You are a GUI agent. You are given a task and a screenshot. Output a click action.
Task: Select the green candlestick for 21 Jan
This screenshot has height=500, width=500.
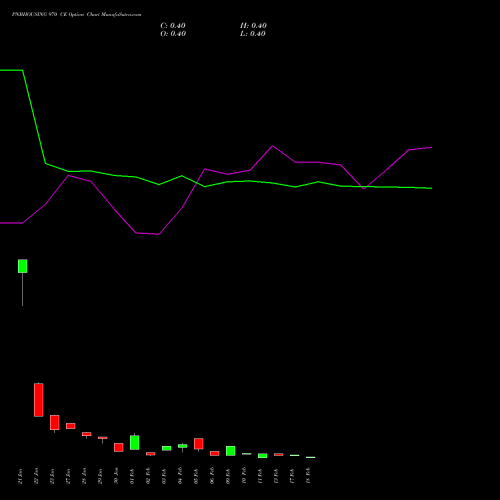(23, 266)
